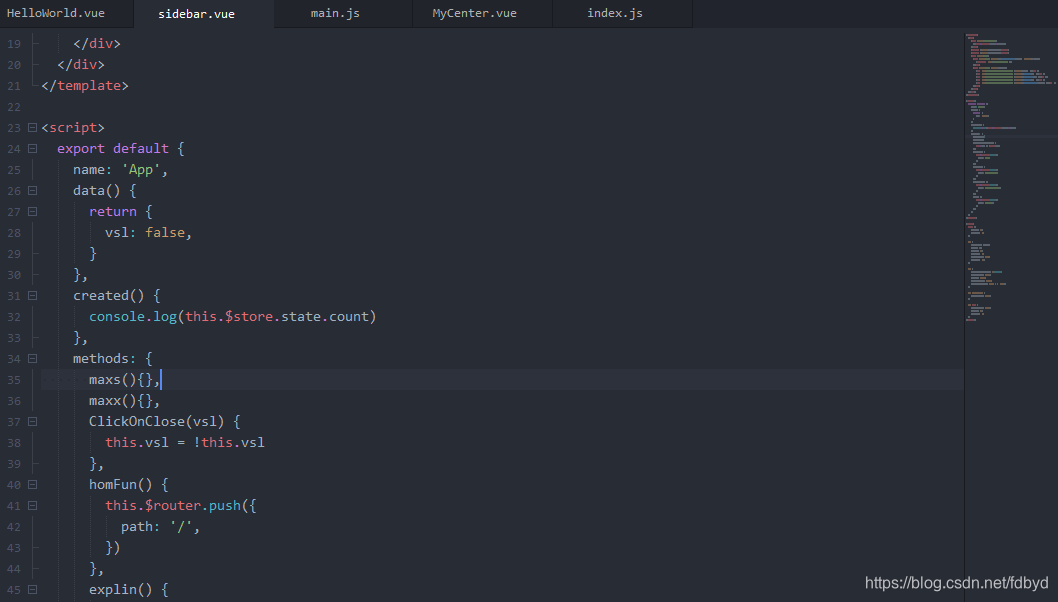
Task: Click the 'explin()' method name
Action: click(121, 590)
